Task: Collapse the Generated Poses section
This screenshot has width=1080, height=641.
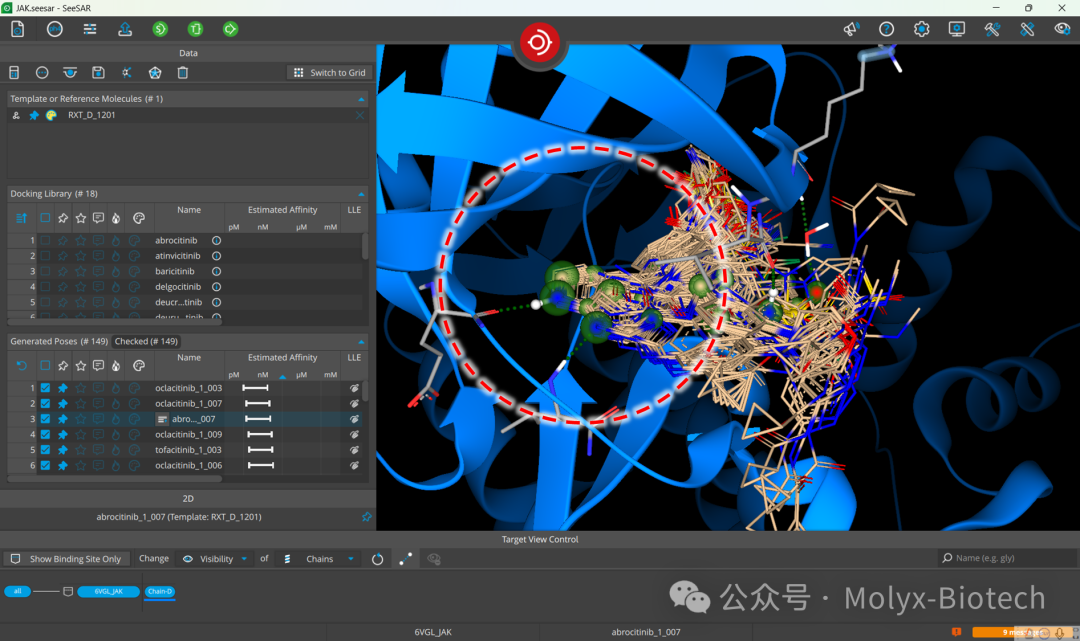Action: coord(361,341)
